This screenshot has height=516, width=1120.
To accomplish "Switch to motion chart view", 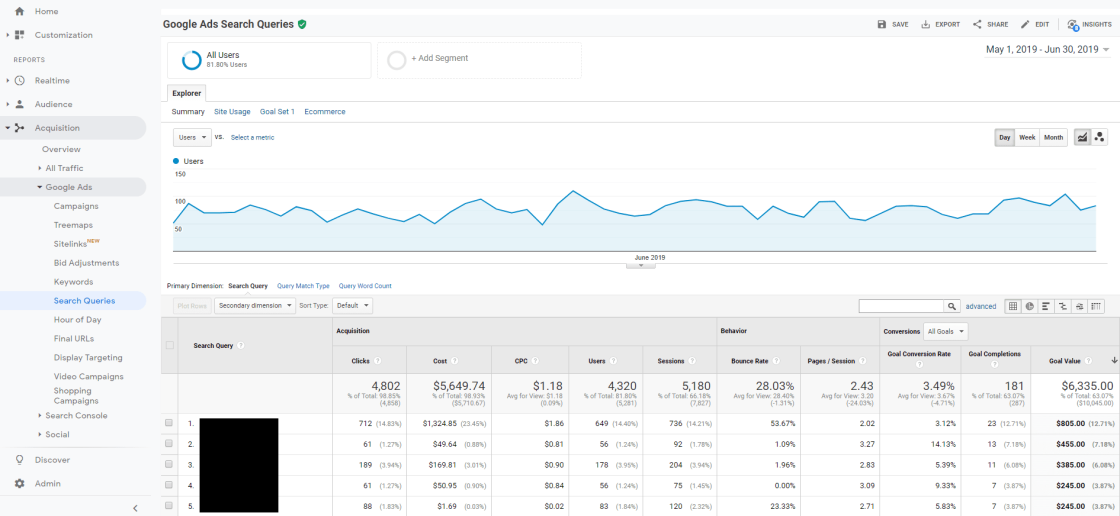I will coord(1100,137).
